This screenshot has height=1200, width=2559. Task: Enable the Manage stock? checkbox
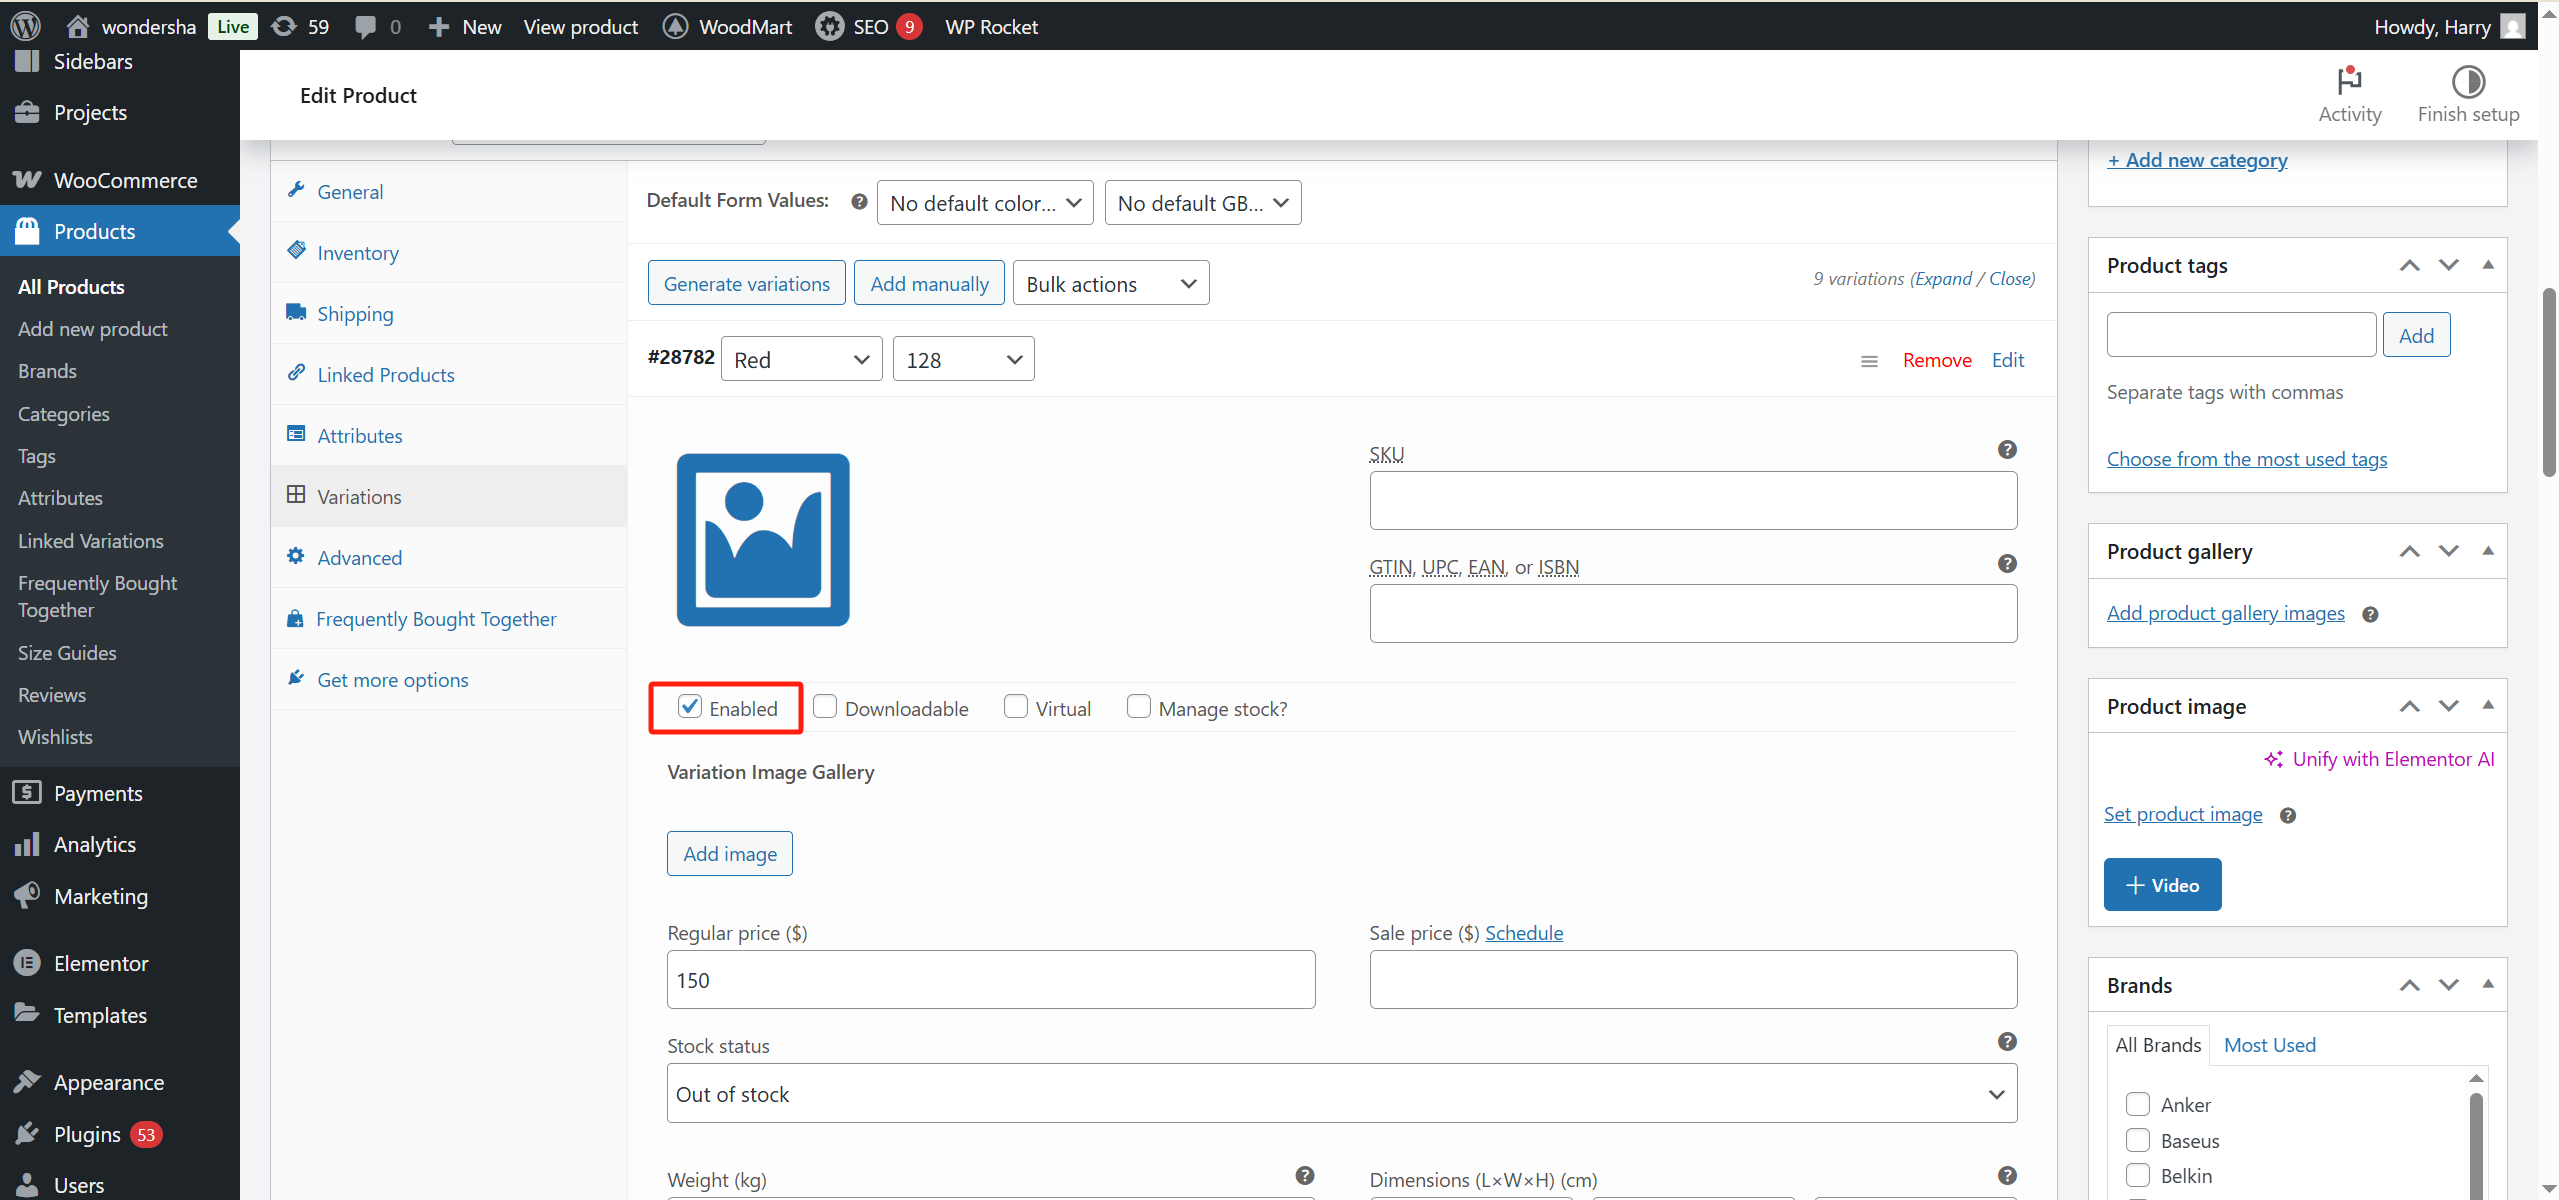click(x=1138, y=707)
